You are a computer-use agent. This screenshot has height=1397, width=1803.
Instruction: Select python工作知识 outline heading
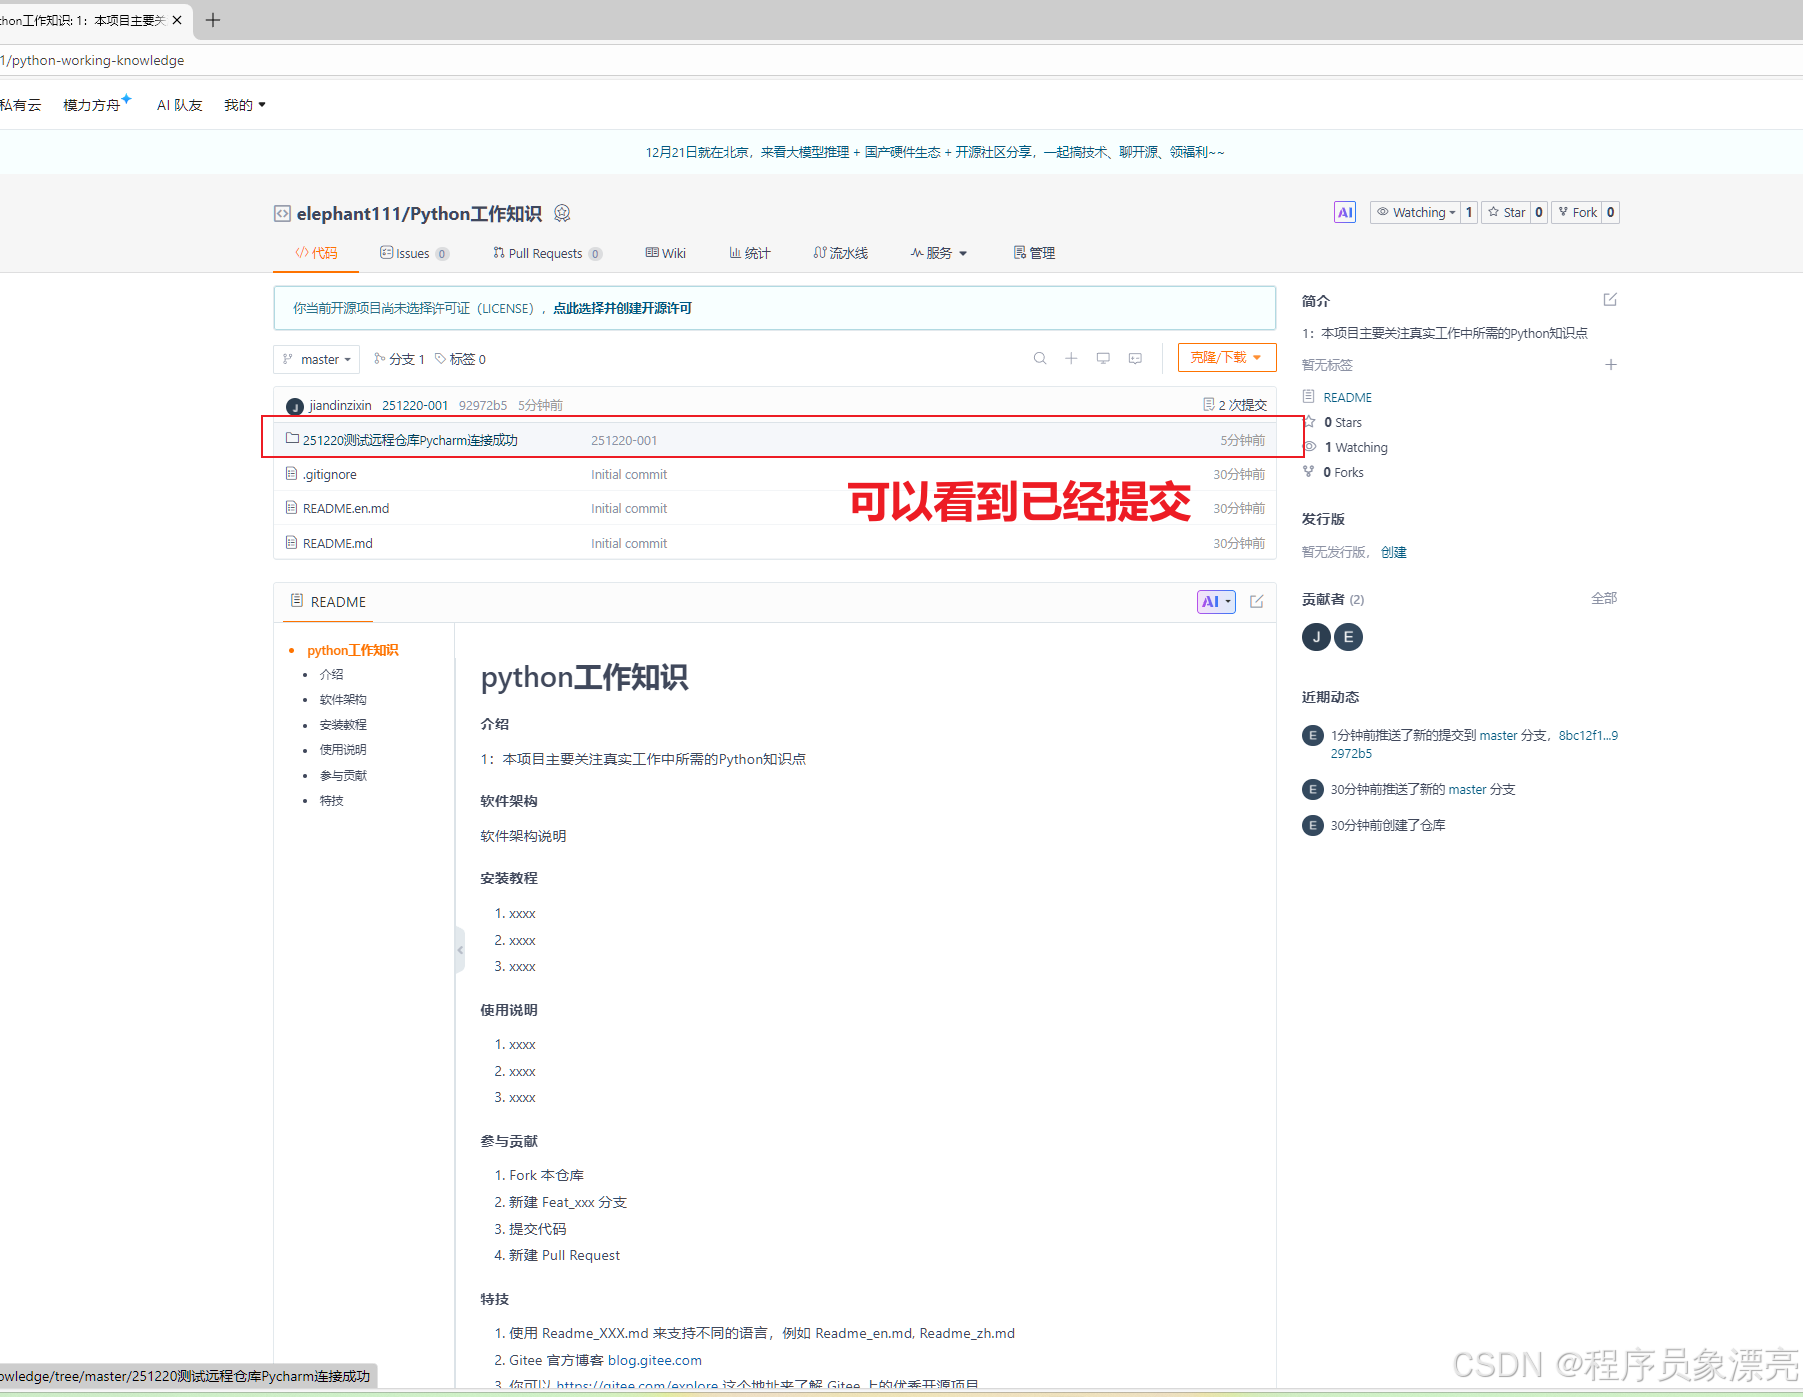[x=353, y=650]
